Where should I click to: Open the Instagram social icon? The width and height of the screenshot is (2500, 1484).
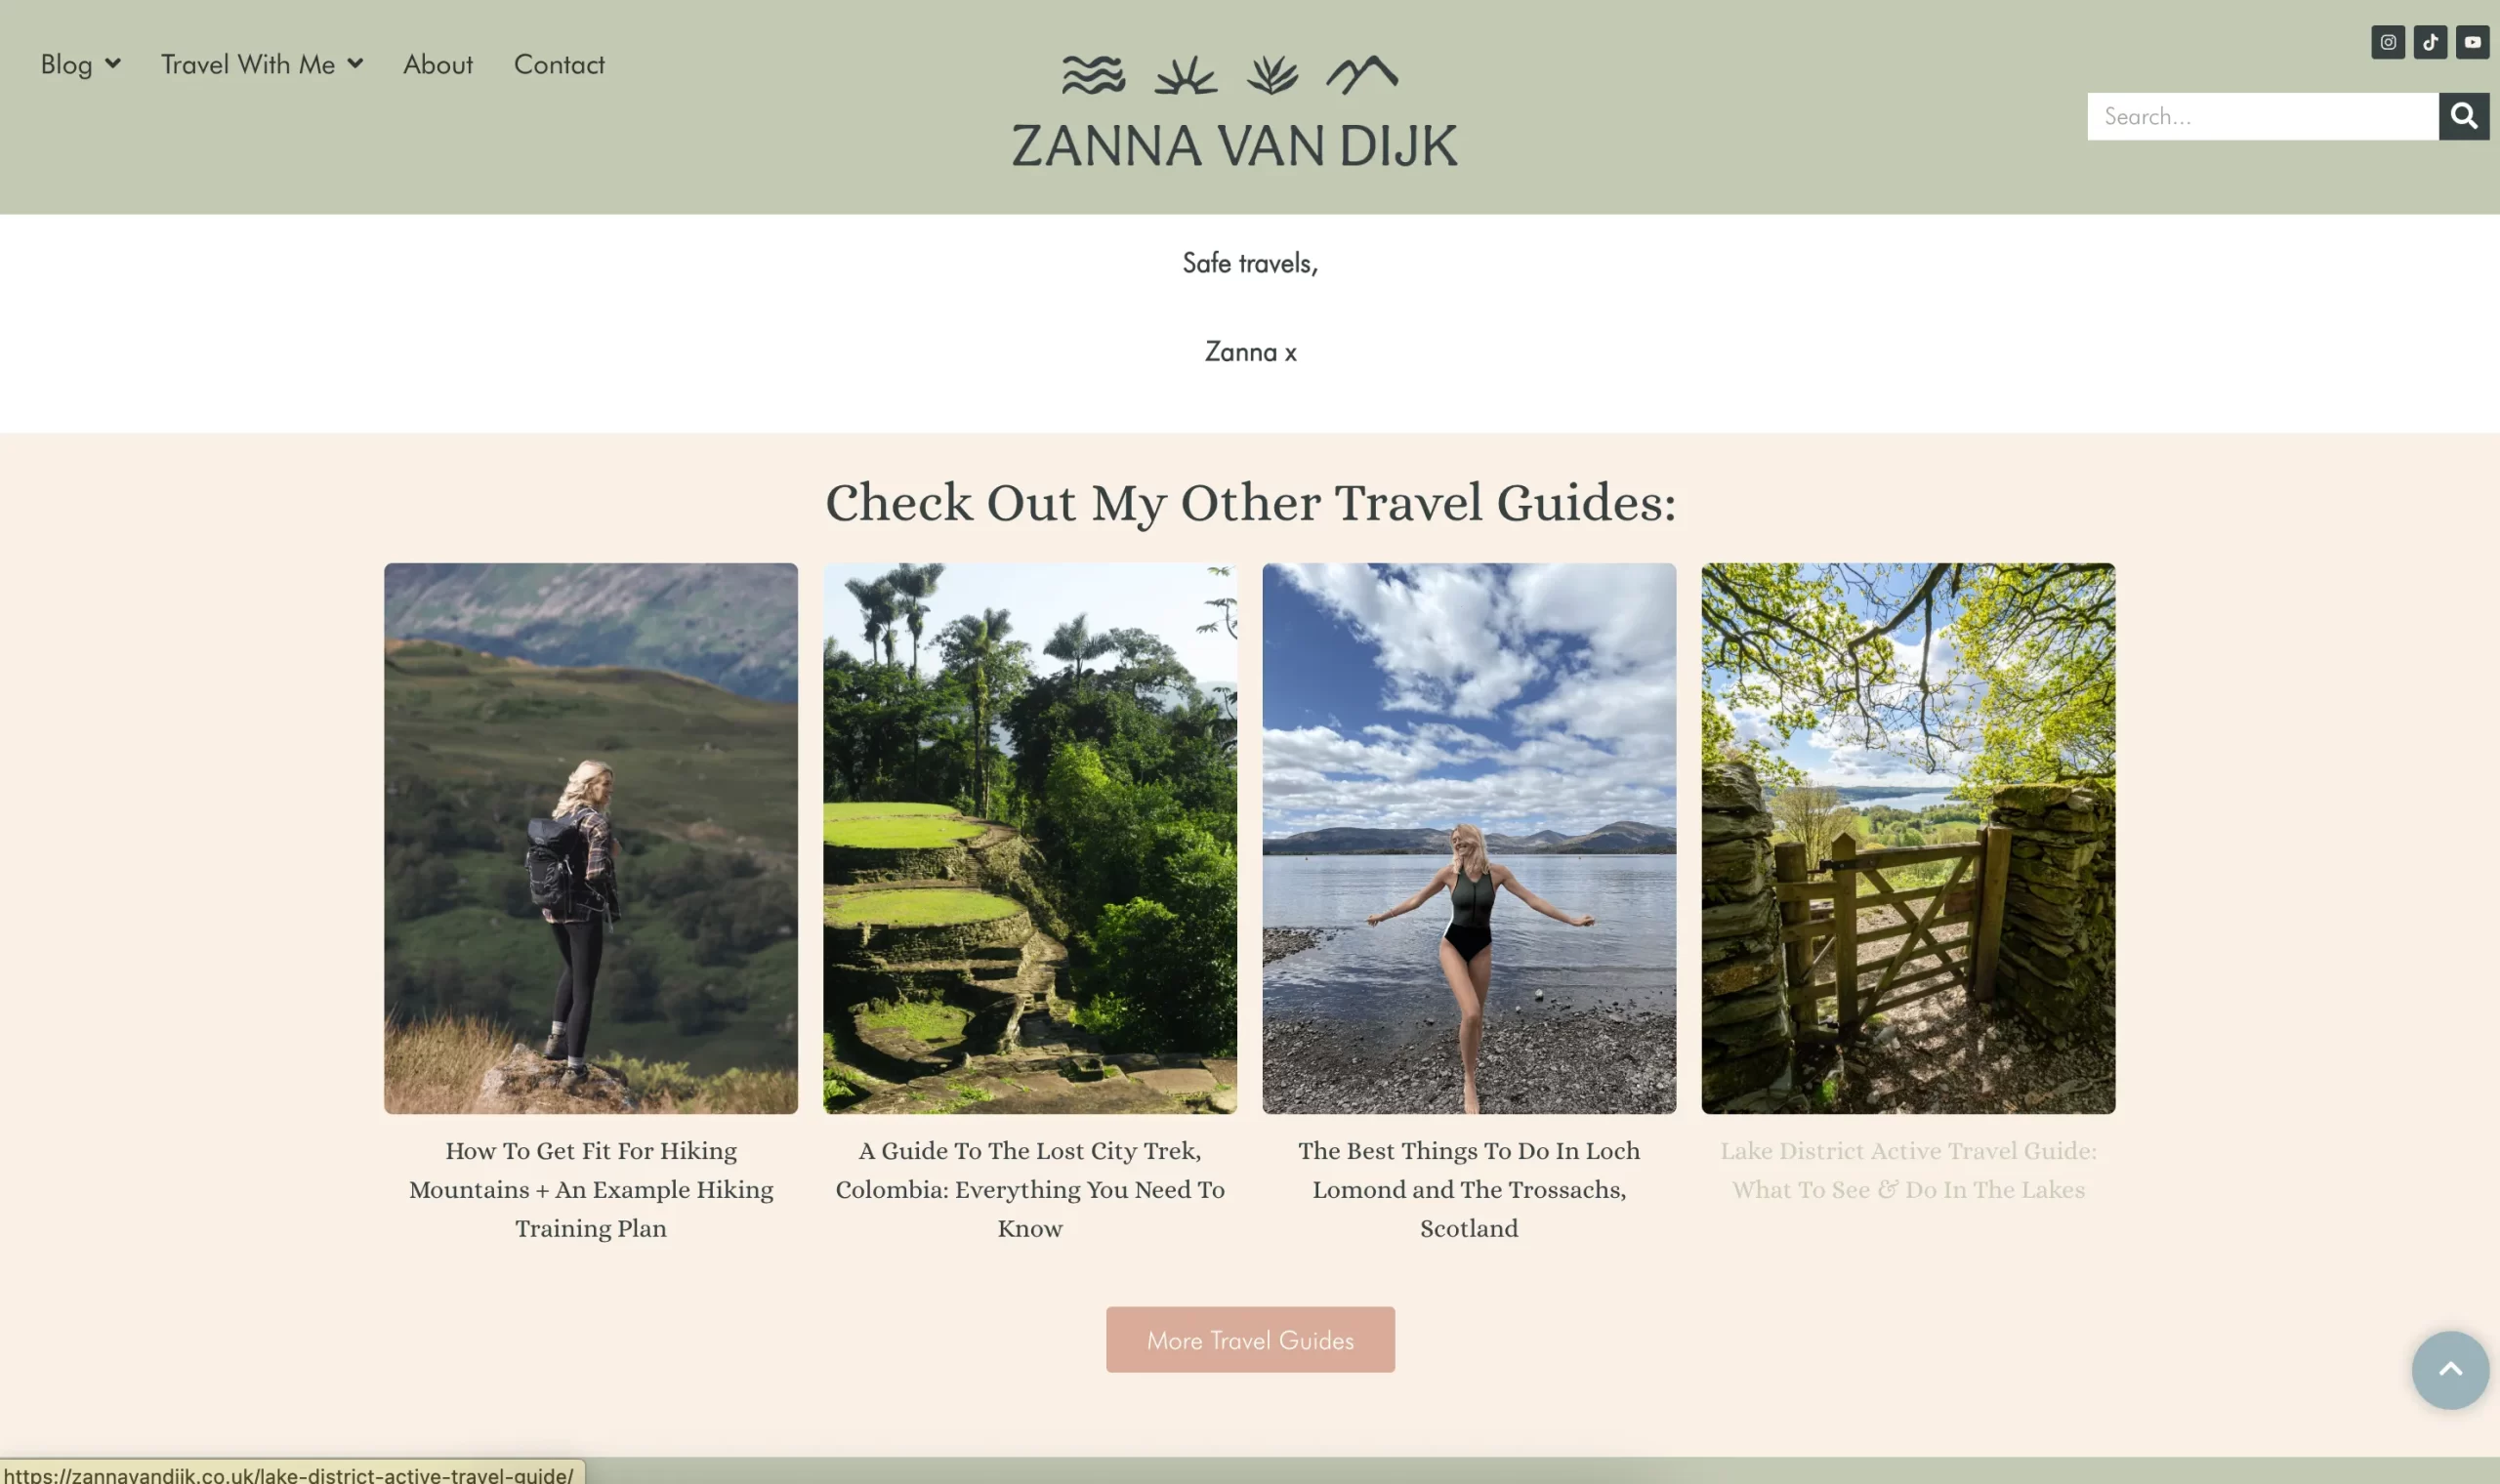(x=2387, y=42)
